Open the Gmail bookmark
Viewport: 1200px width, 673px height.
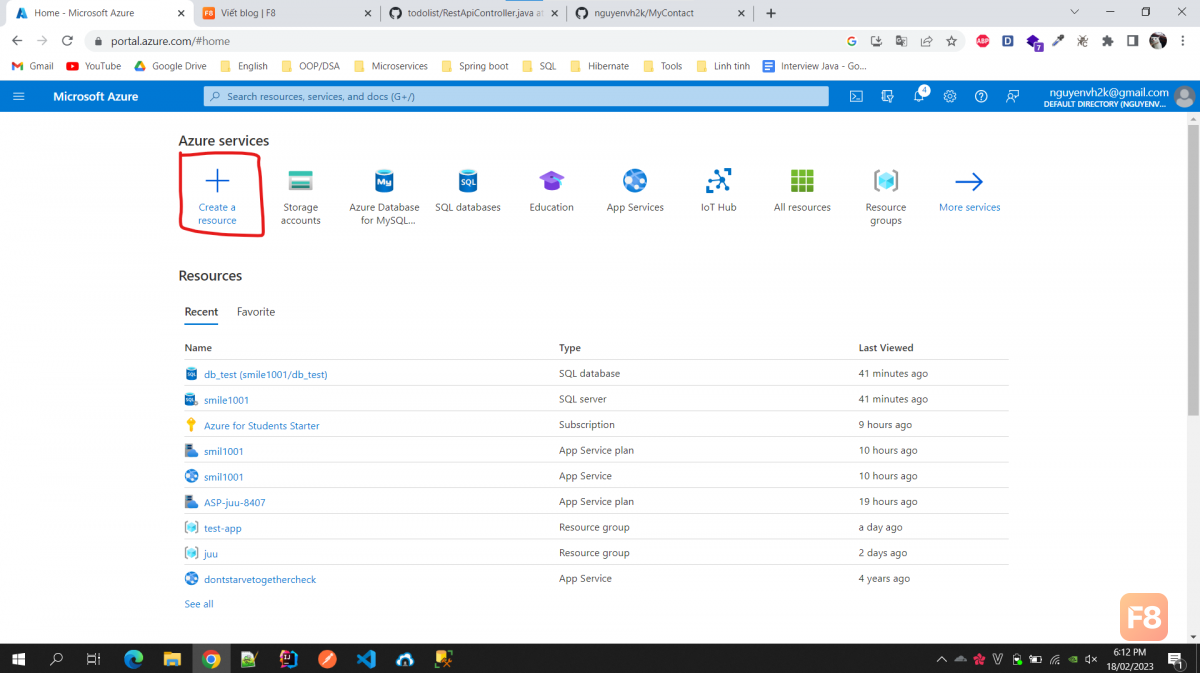point(33,66)
